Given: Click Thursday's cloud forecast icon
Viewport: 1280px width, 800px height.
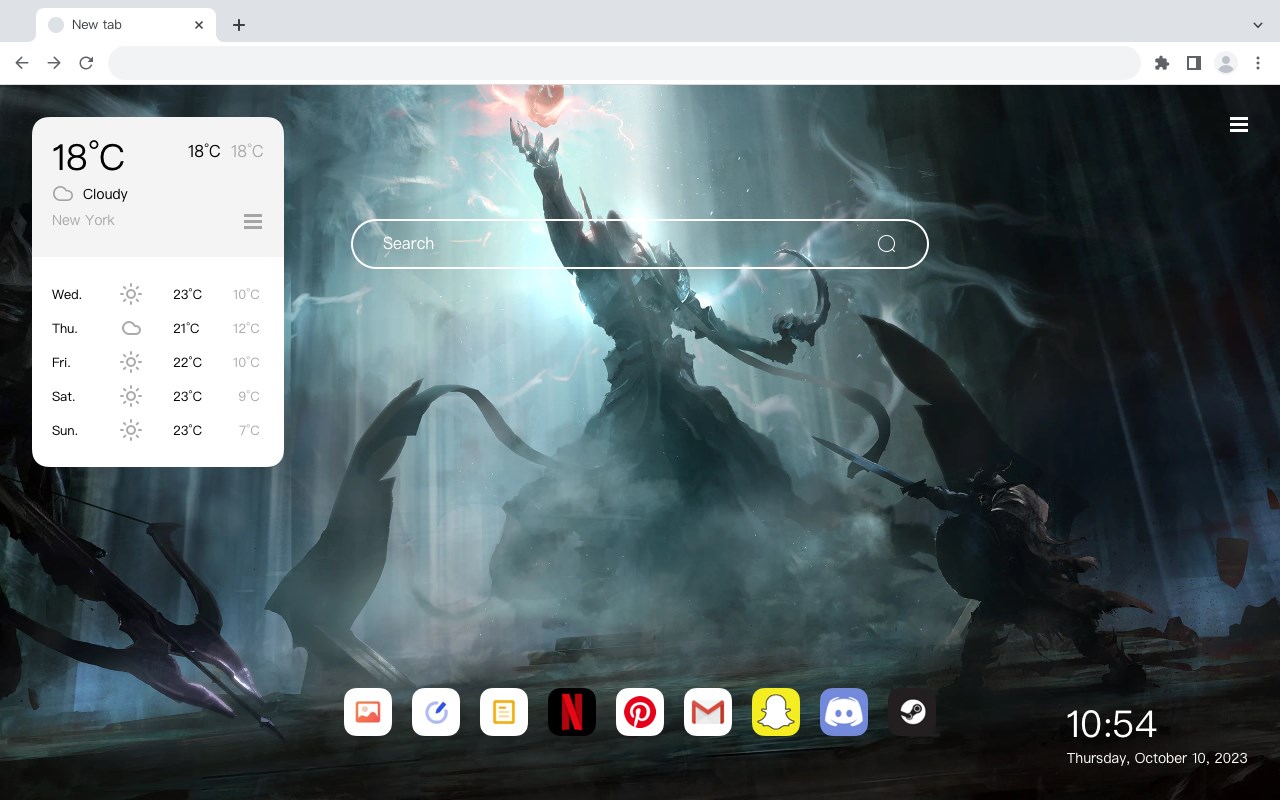Looking at the screenshot, I should pyautogui.click(x=131, y=328).
